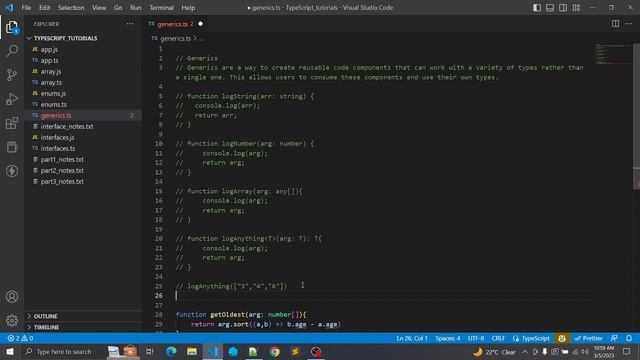Open Customize Layout icon in title bar
Image resolution: width=640 pixels, height=360 pixels.
click(576, 7)
